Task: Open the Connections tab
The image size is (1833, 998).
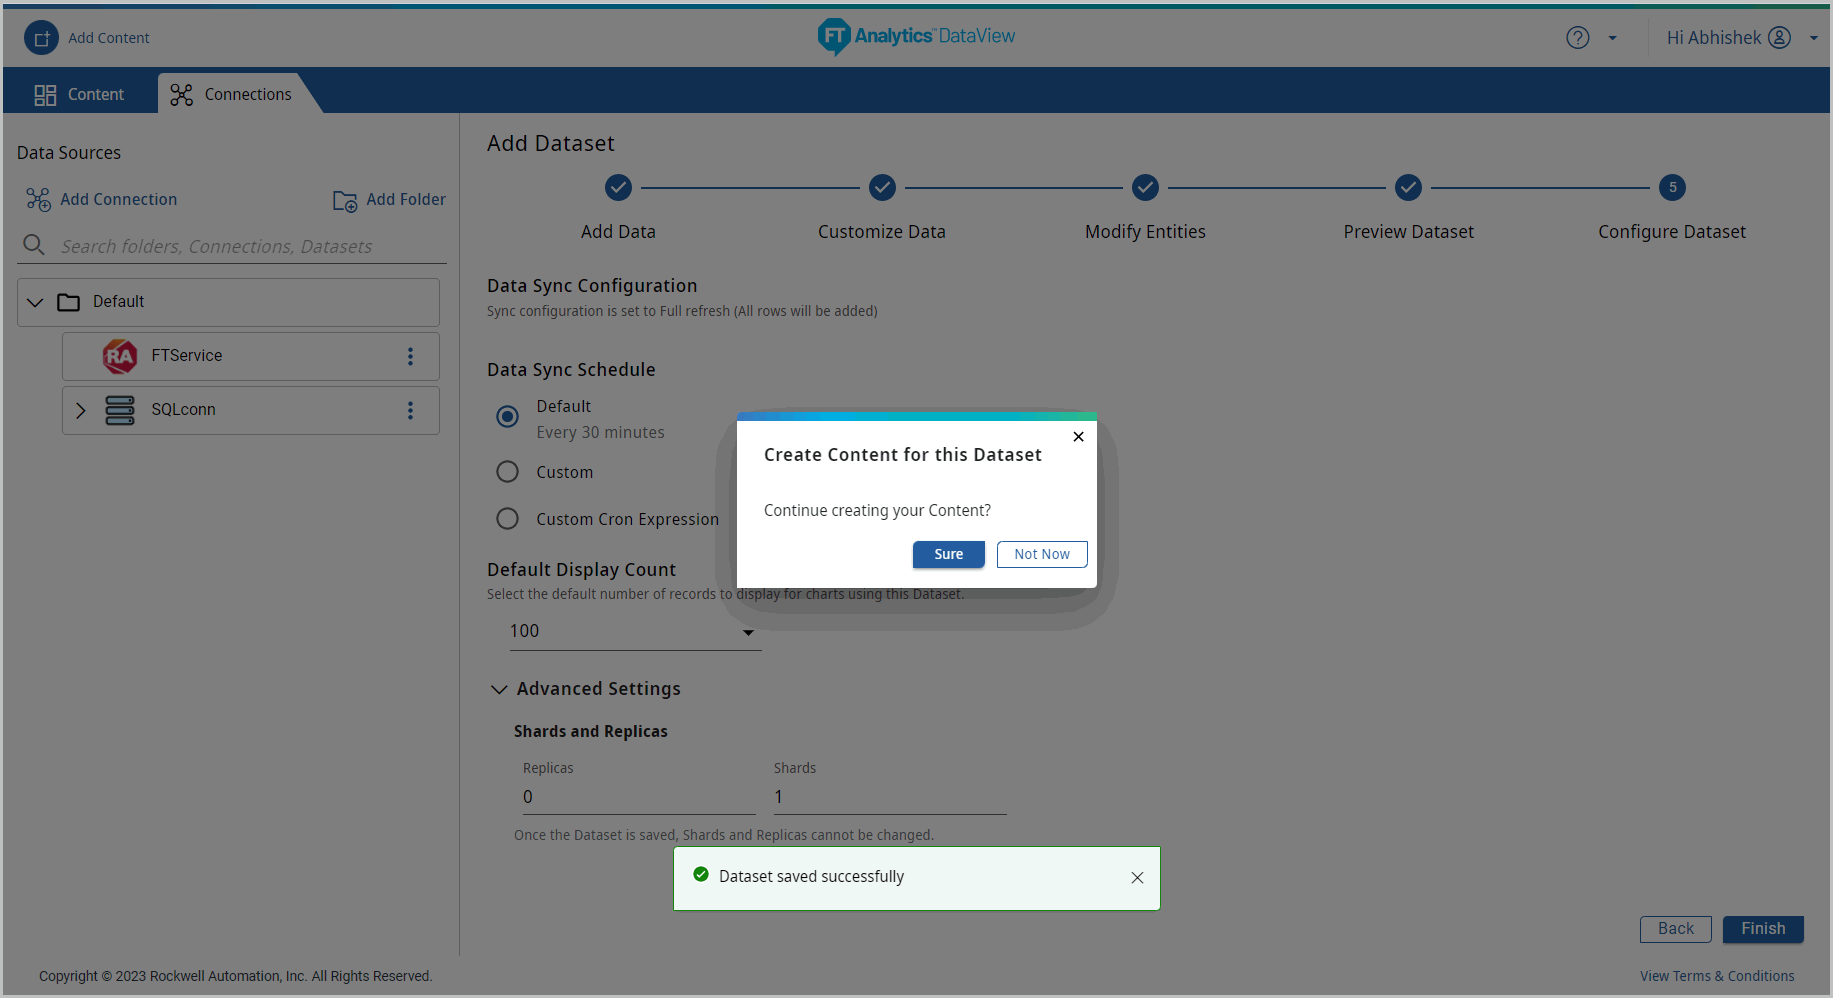Action: [x=232, y=94]
